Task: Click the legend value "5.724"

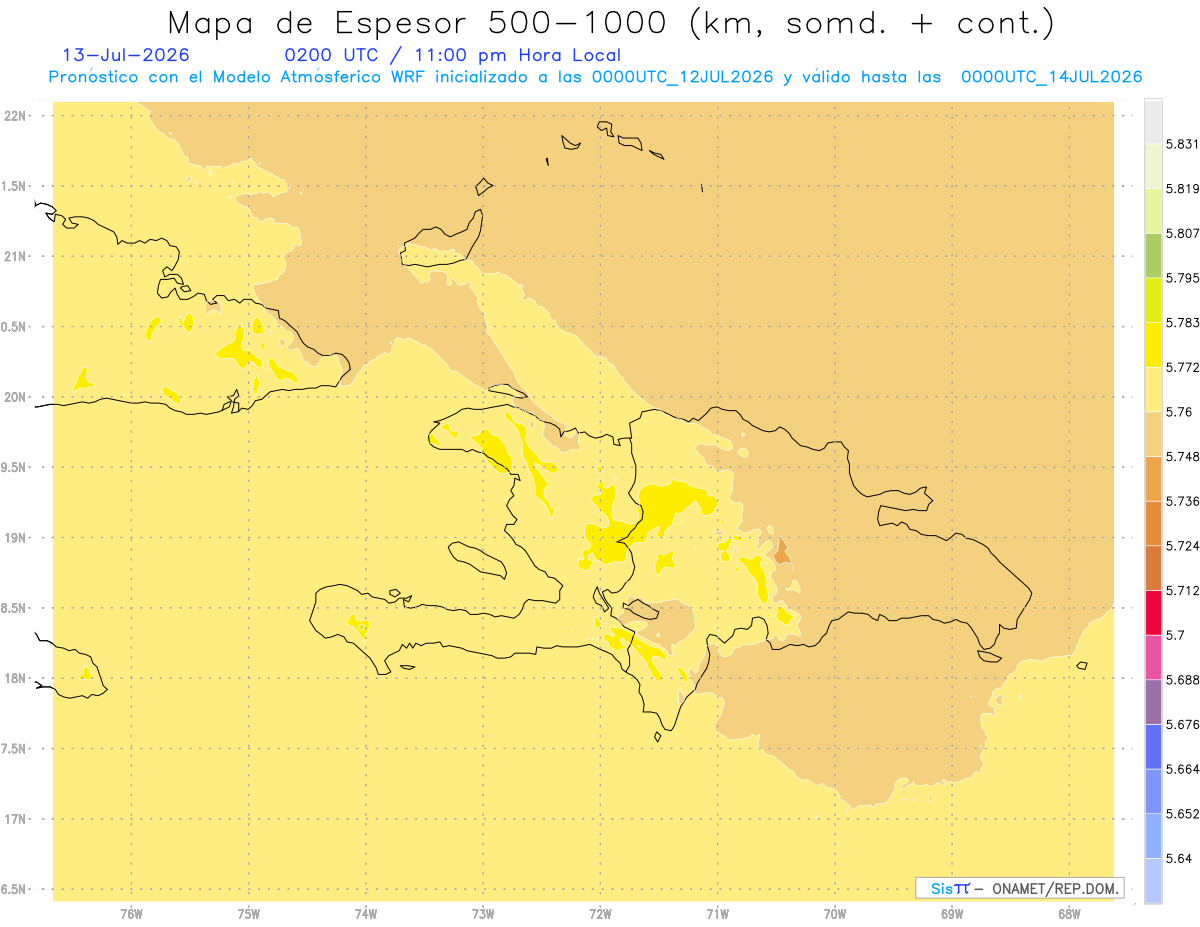Action: (x=1182, y=545)
